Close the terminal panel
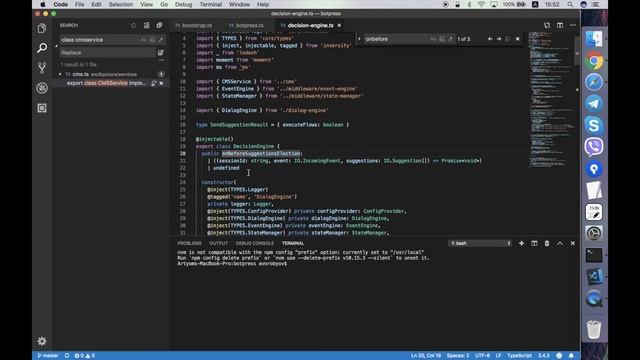The image size is (640, 360). (x=573, y=243)
